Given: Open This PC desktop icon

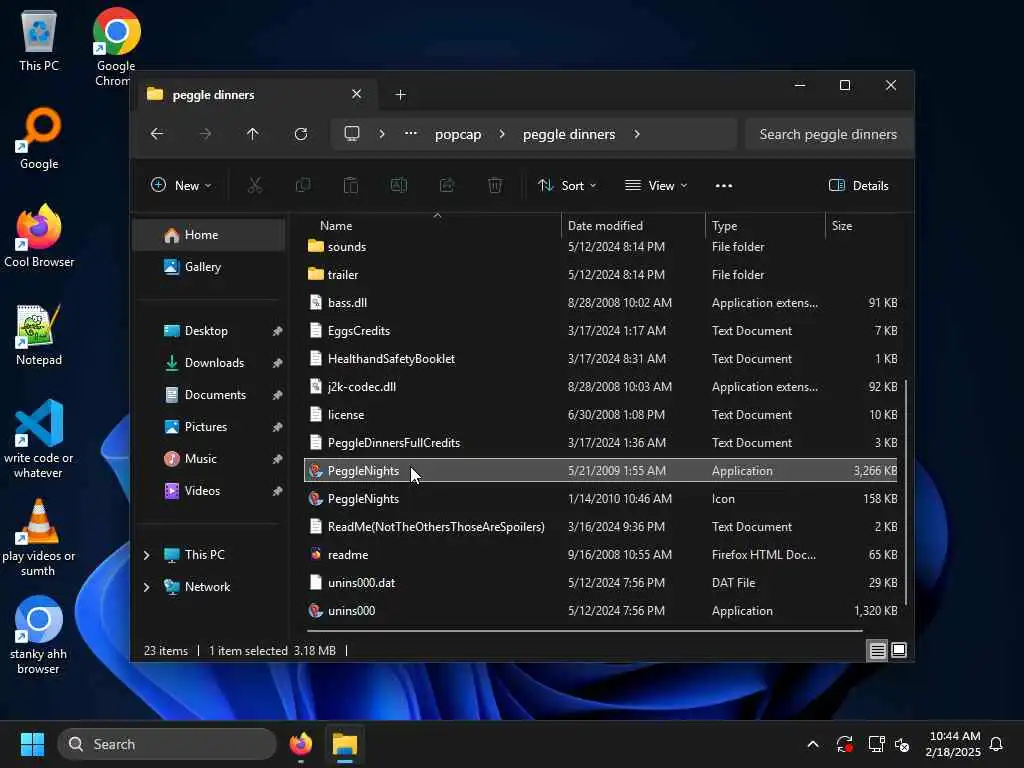Looking at the screenshot, I should click(x=39, y=40).
